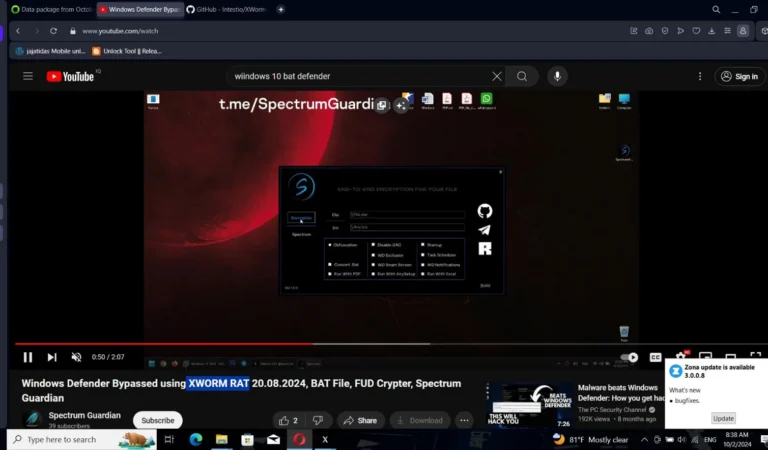The height and width of the screenshot is (450, 768).
Task: Like the video with thumbs up
Action: (x=289, y=420)
